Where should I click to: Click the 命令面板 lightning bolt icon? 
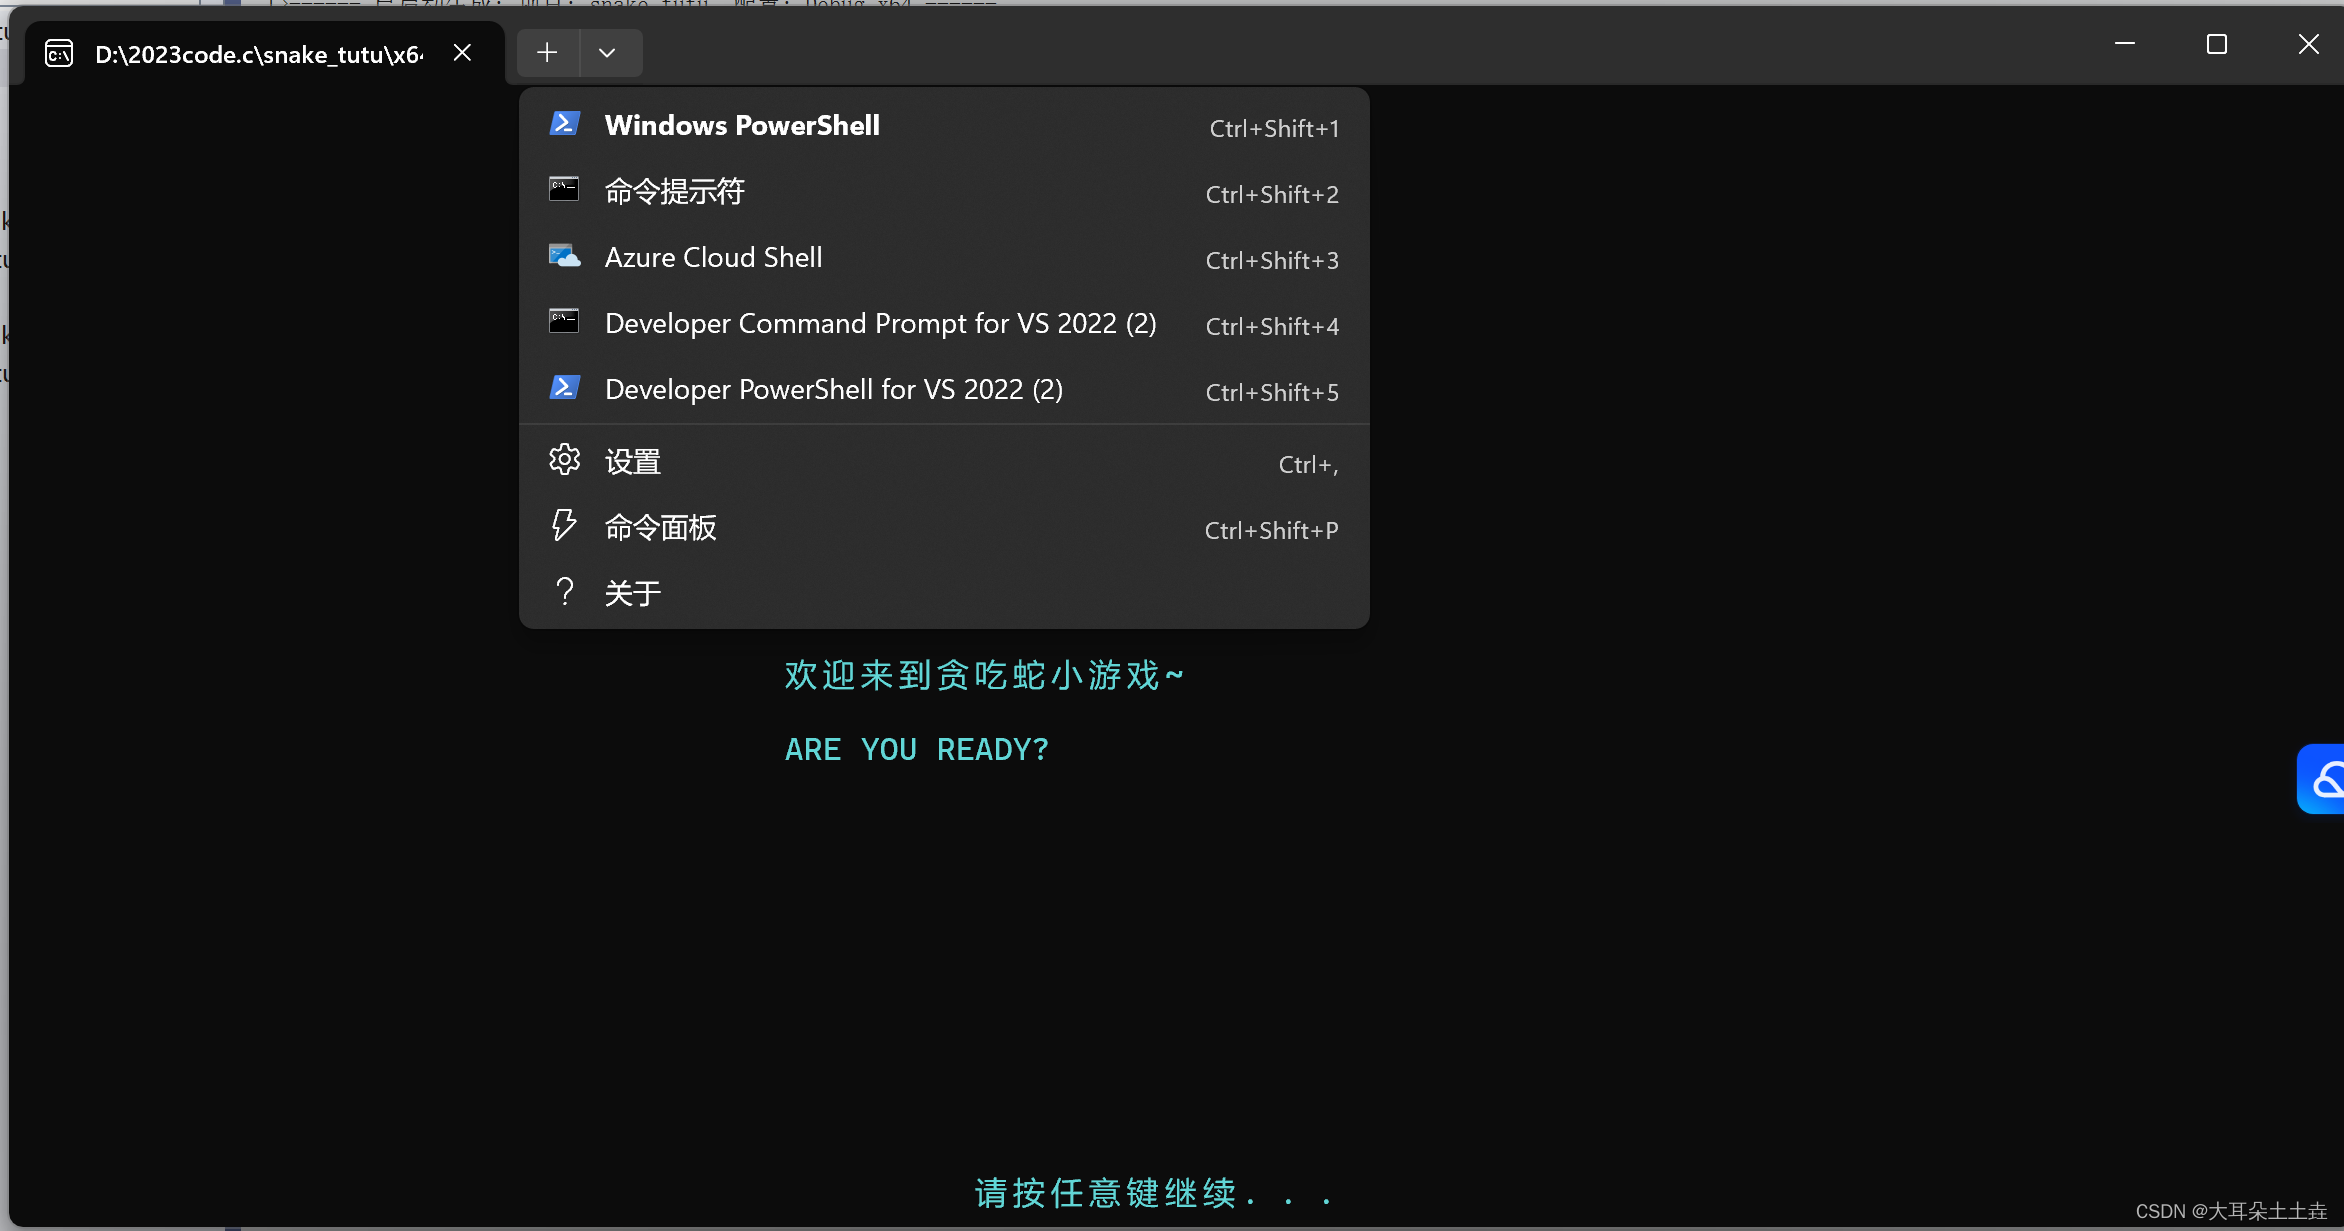click(x=564, y=525)
